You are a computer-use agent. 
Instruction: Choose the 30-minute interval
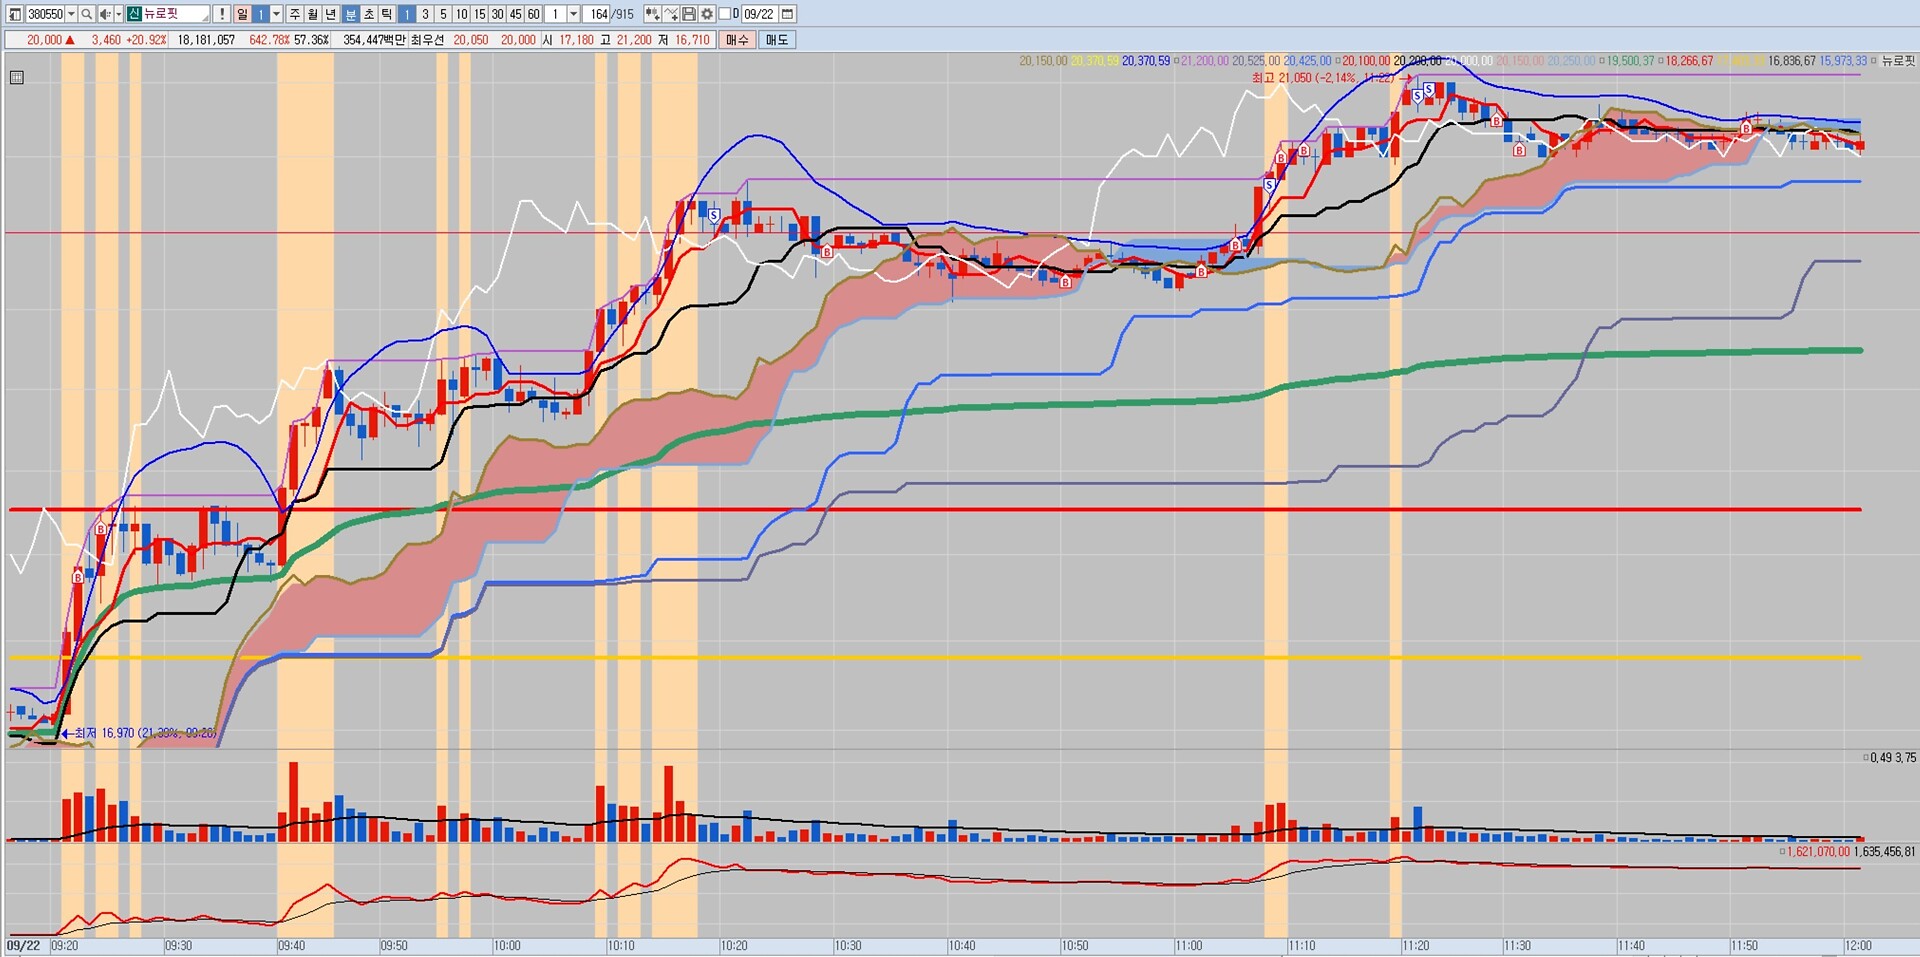point(497,14)
